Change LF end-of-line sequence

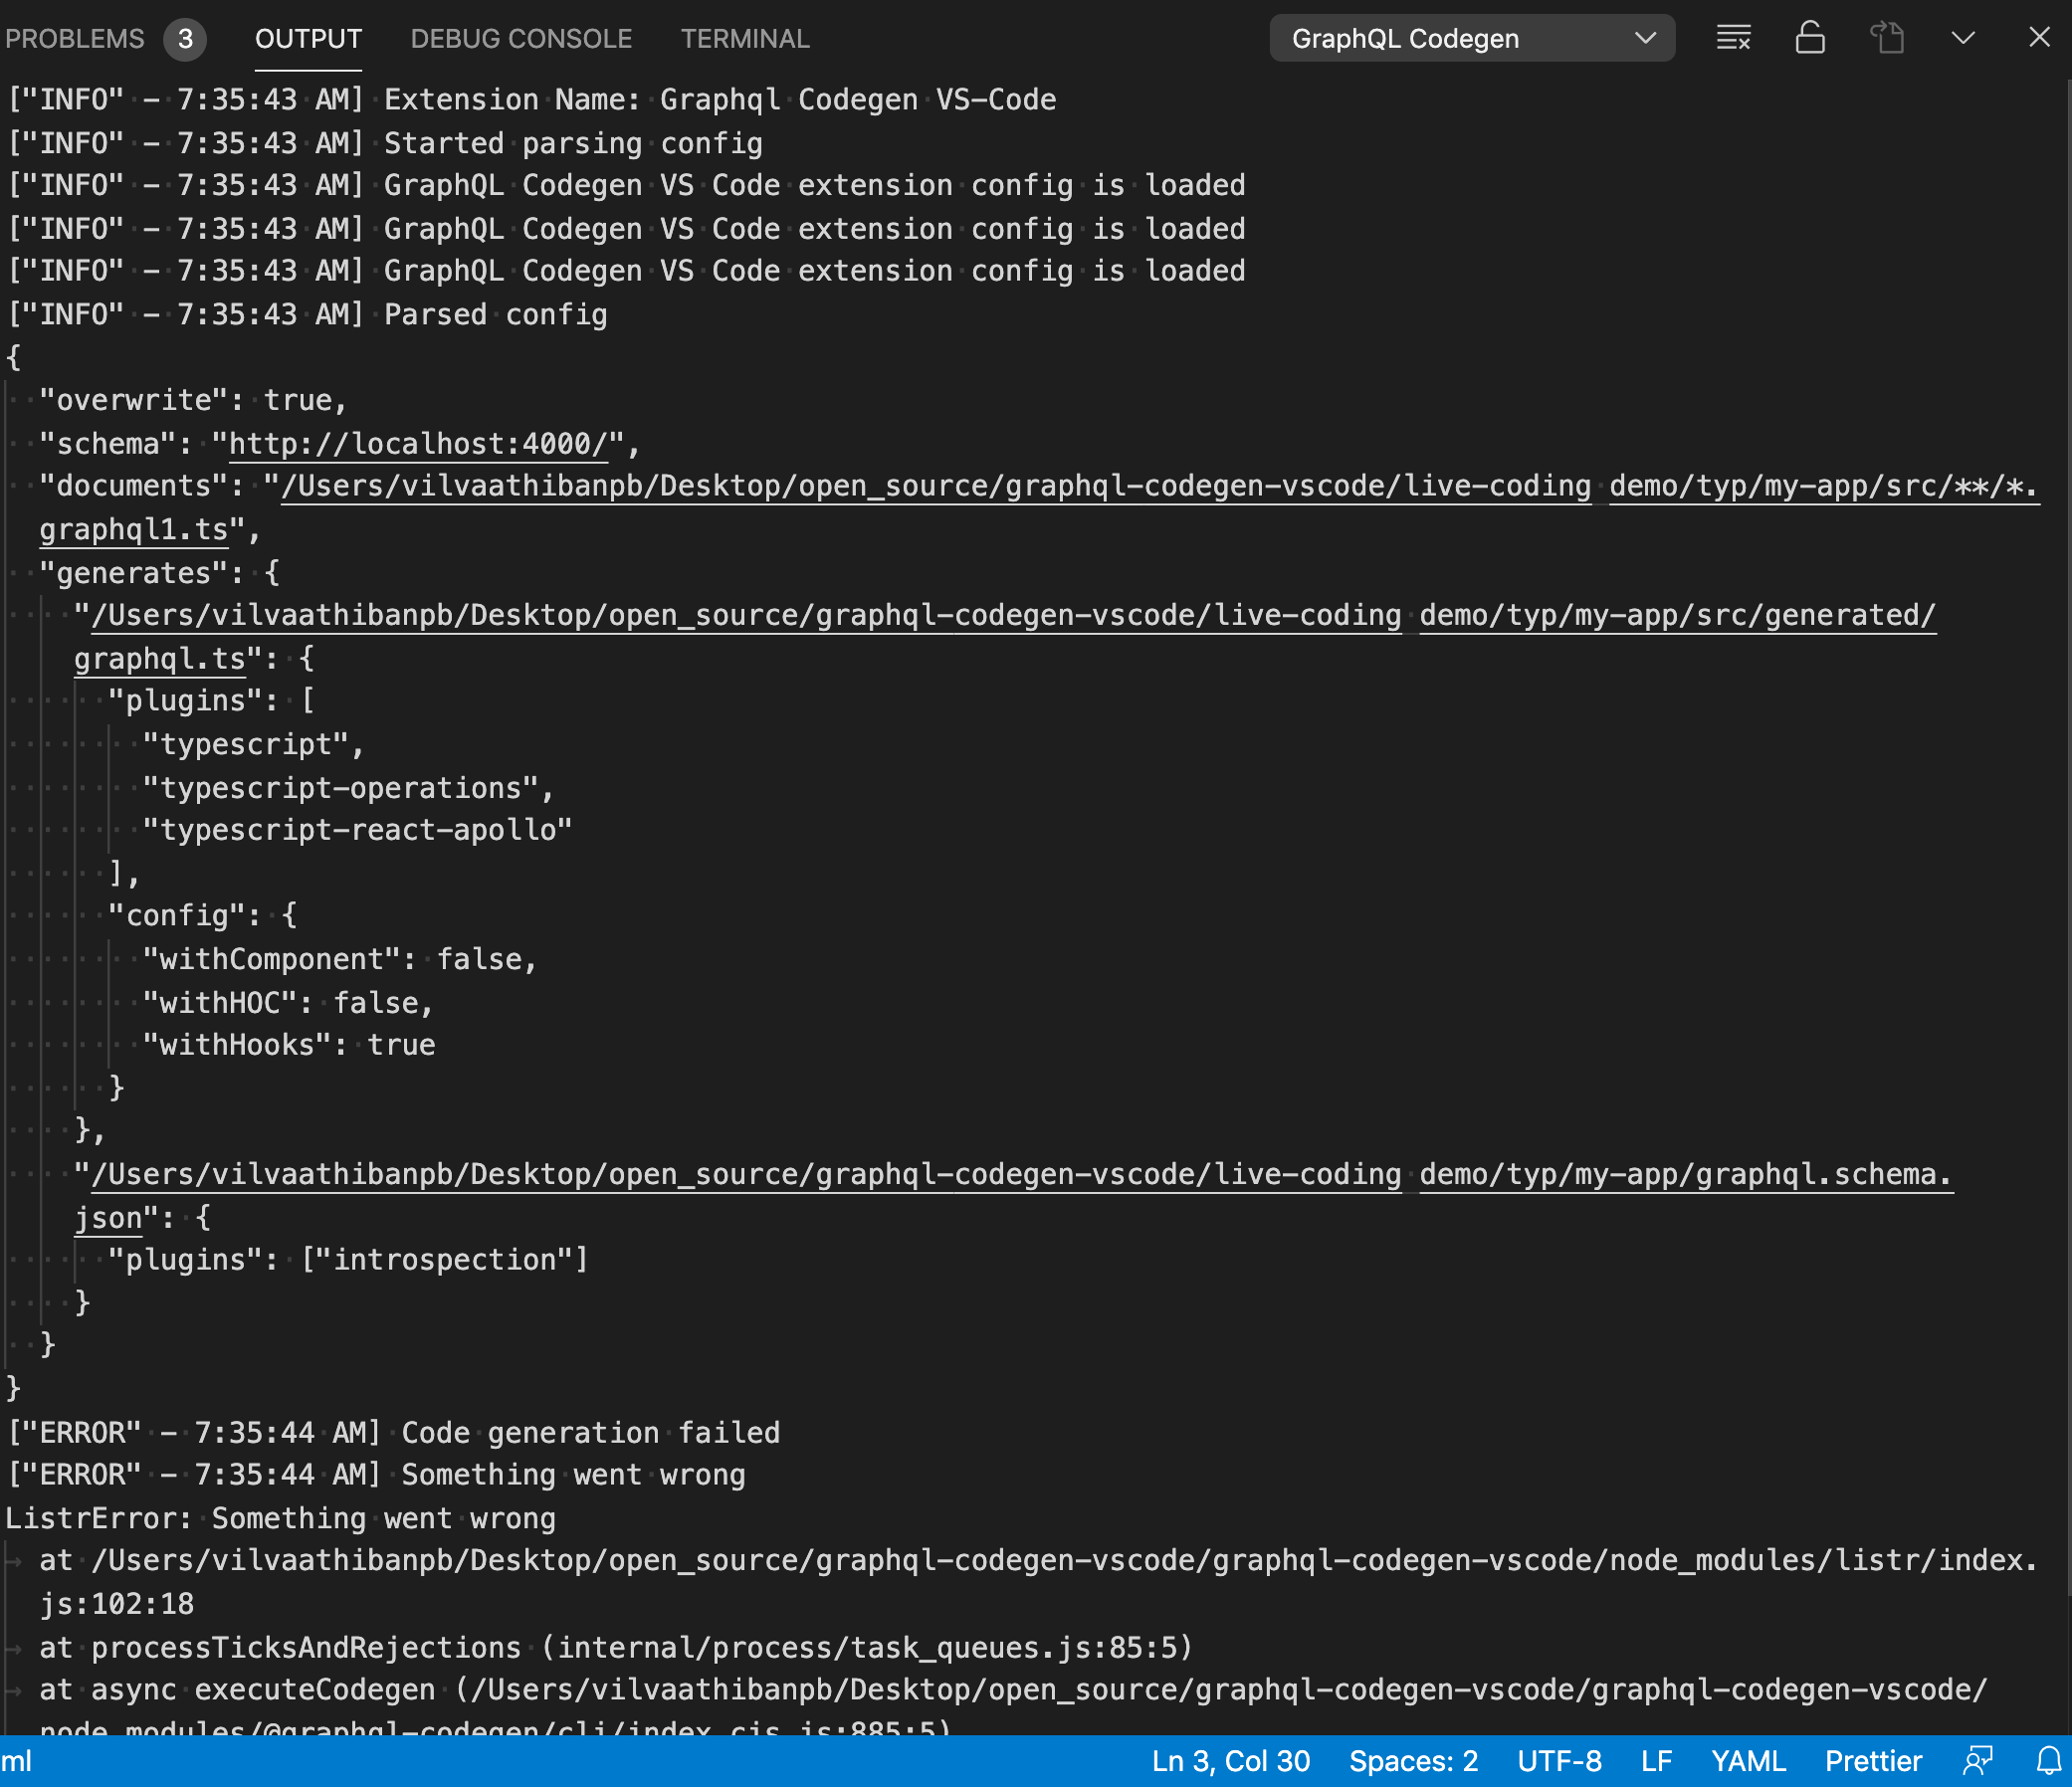pyautogui.click(x=1656, y=1761)
